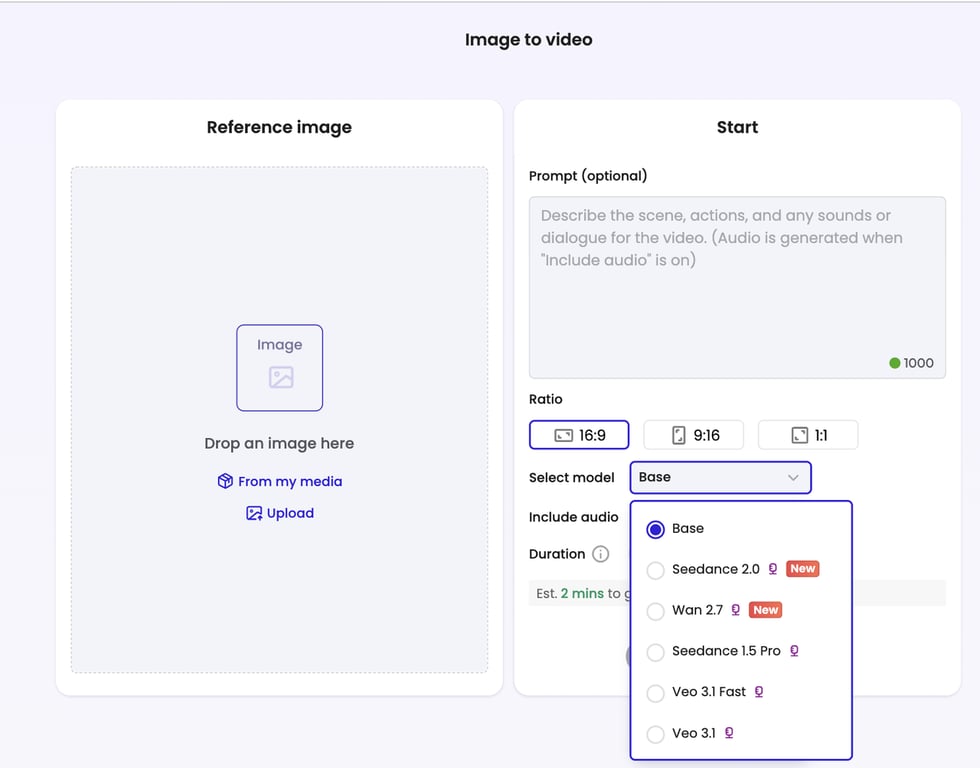The height and width of the screenshot is (768, 980).
Task: Click the Upload link
Action: tap(290, 513)
